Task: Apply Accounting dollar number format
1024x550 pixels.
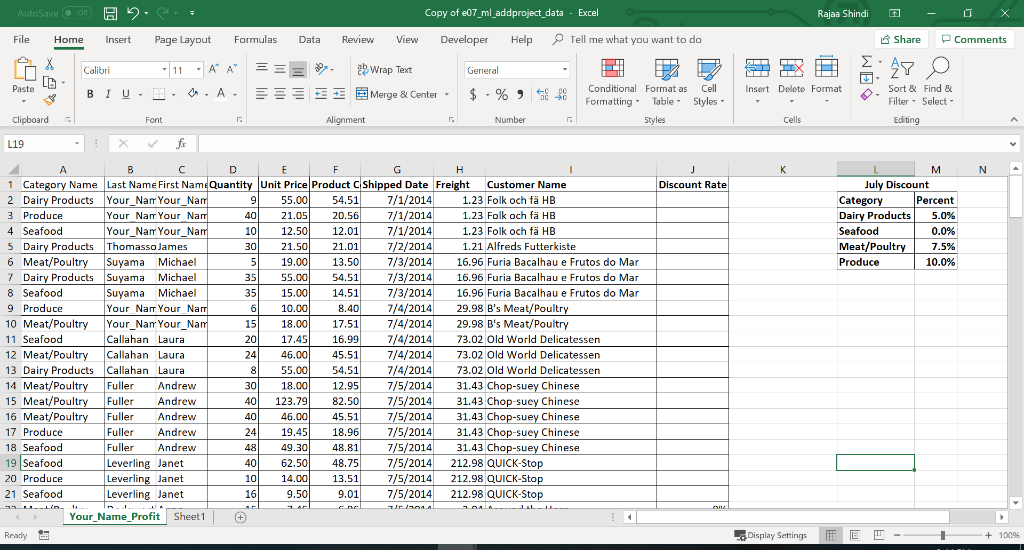Action: [x=472, y=94]
